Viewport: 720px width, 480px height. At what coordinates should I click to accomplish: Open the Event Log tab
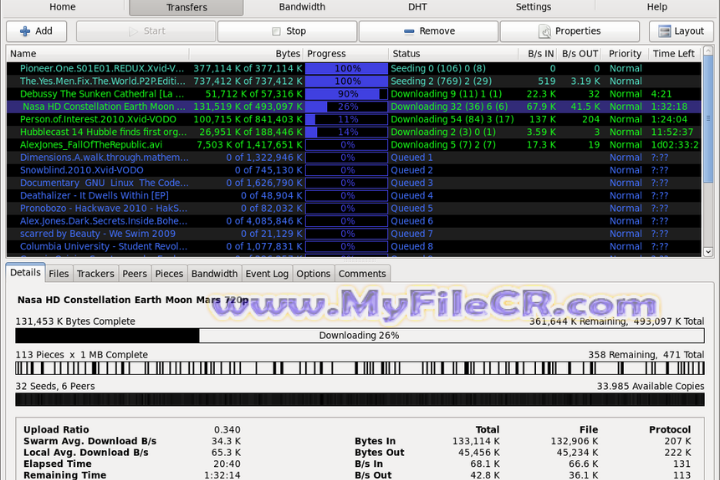[267, 274]
